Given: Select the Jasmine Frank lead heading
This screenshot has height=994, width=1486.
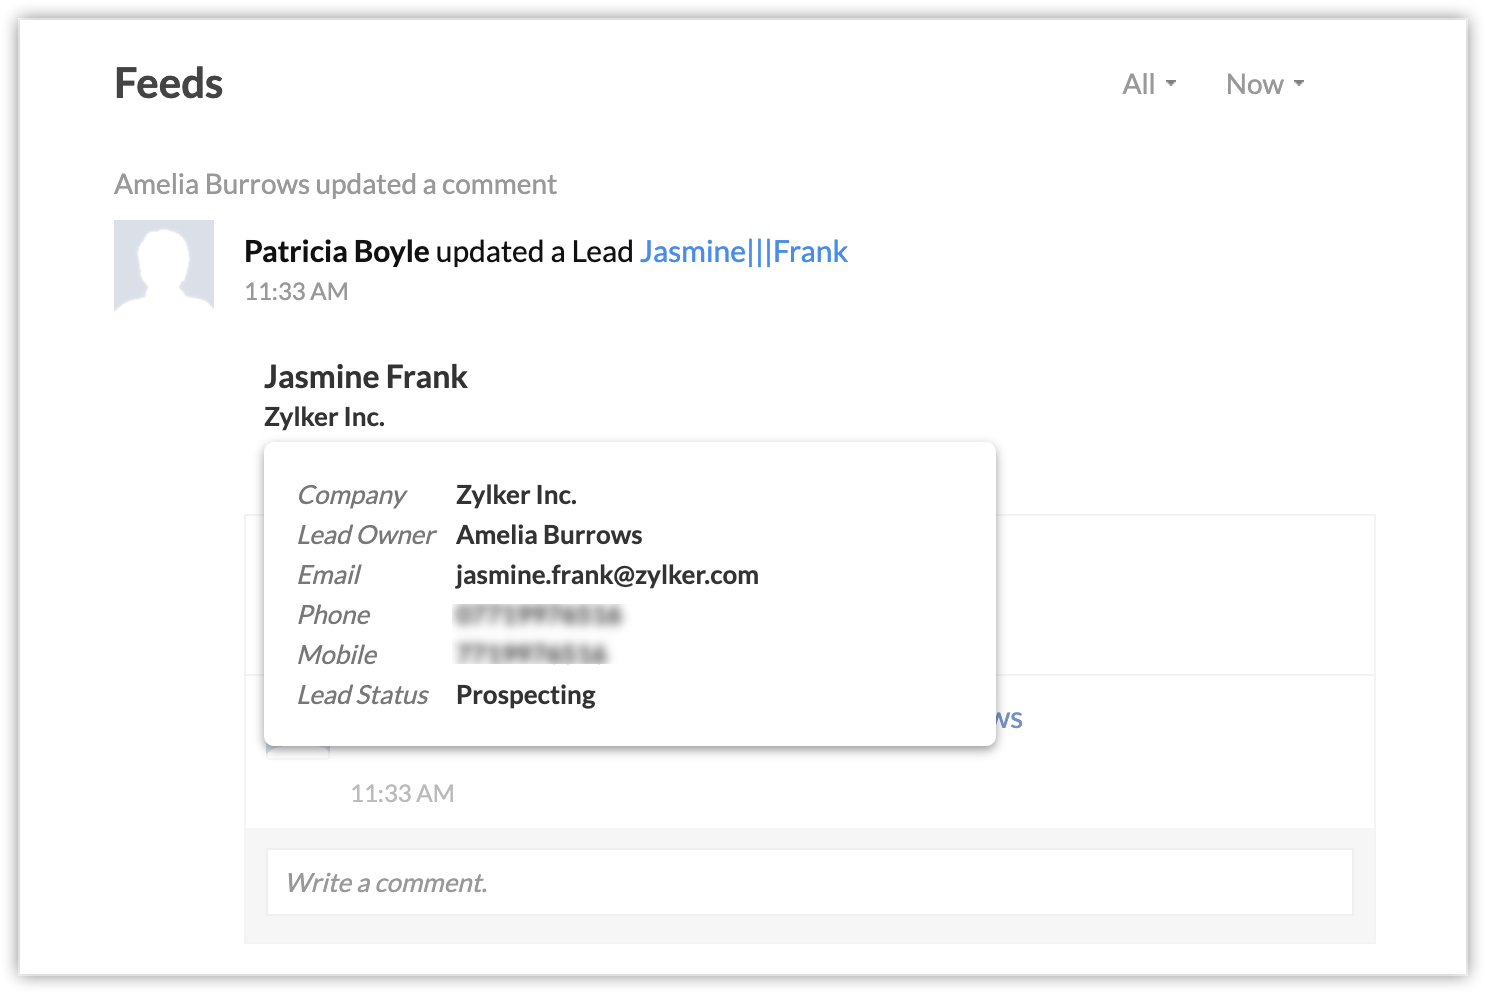Looking at the screenshot, I should coord(365,377).
